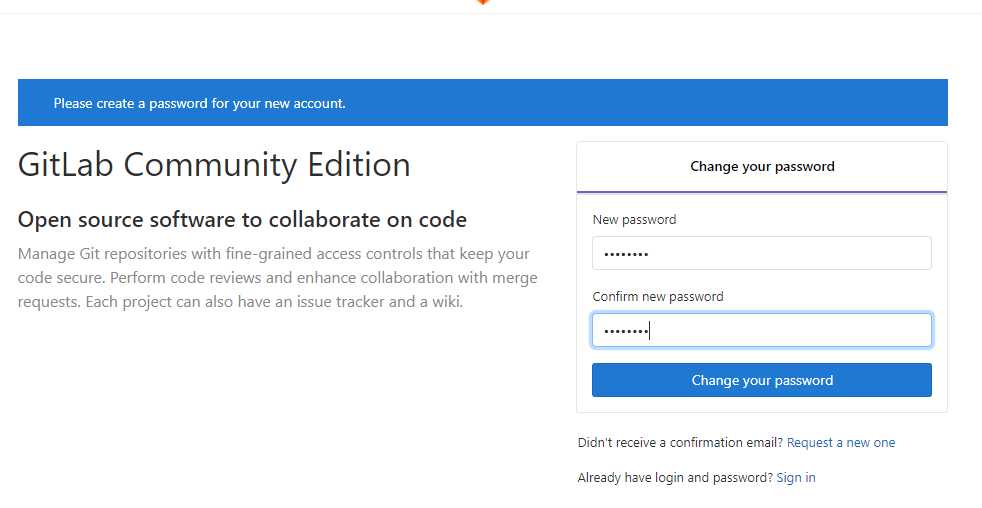This screenshot has width=982, height=508.
Task: Click the 'Manage Git repositories' description paragraph
Action: pyautogui.click(x=277, y=277)
